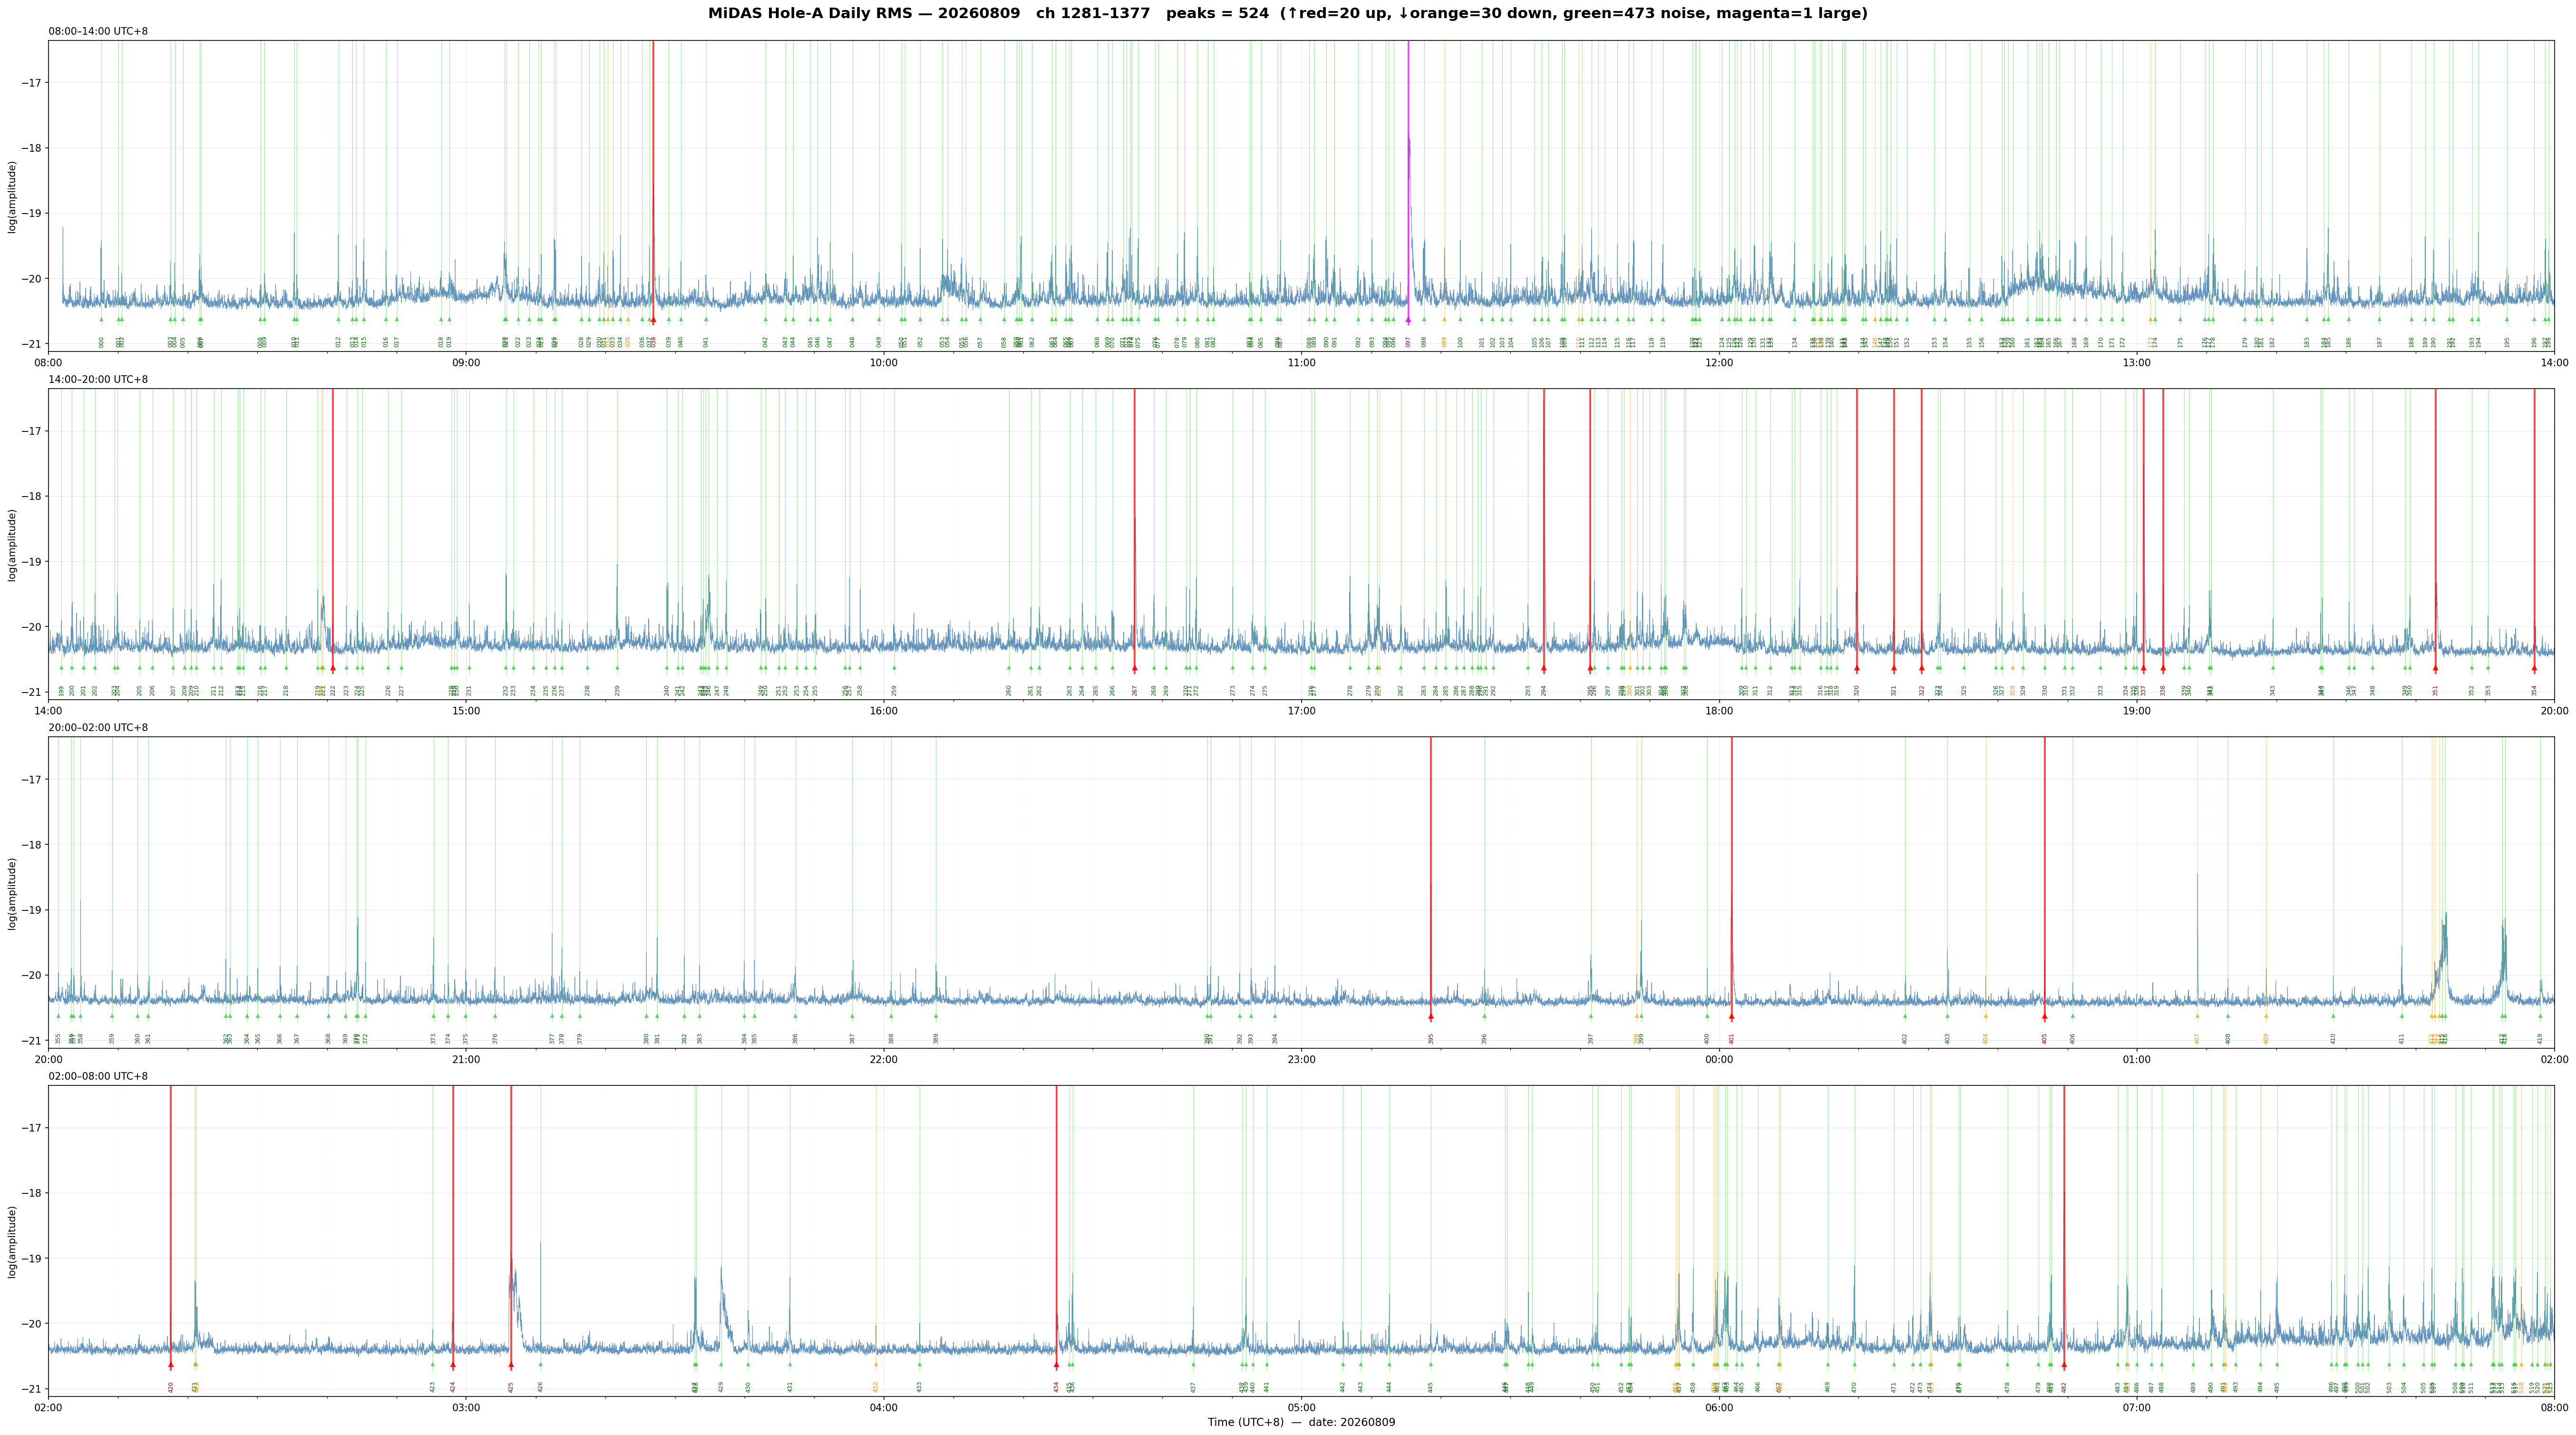Pick the red peak marker labeled 322
Image resolution: width=2576 pixels, height=1435 pixels.
[x=1922, y=668]
